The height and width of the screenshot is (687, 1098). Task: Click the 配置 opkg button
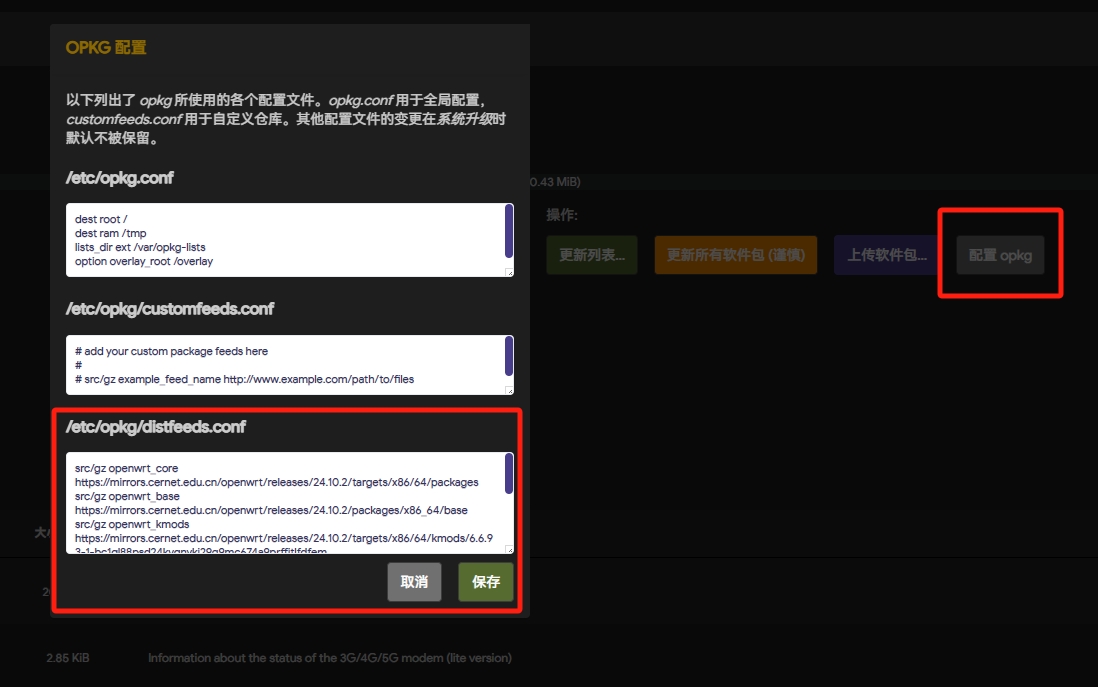[999, 255]
